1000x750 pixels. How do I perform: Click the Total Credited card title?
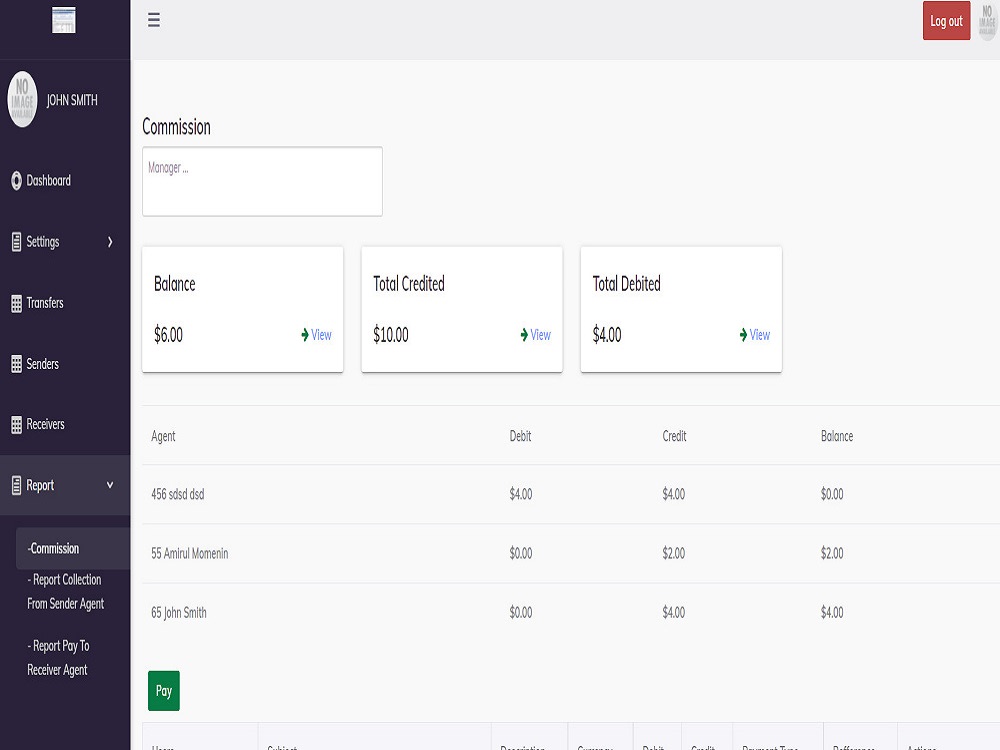point(409,284)
